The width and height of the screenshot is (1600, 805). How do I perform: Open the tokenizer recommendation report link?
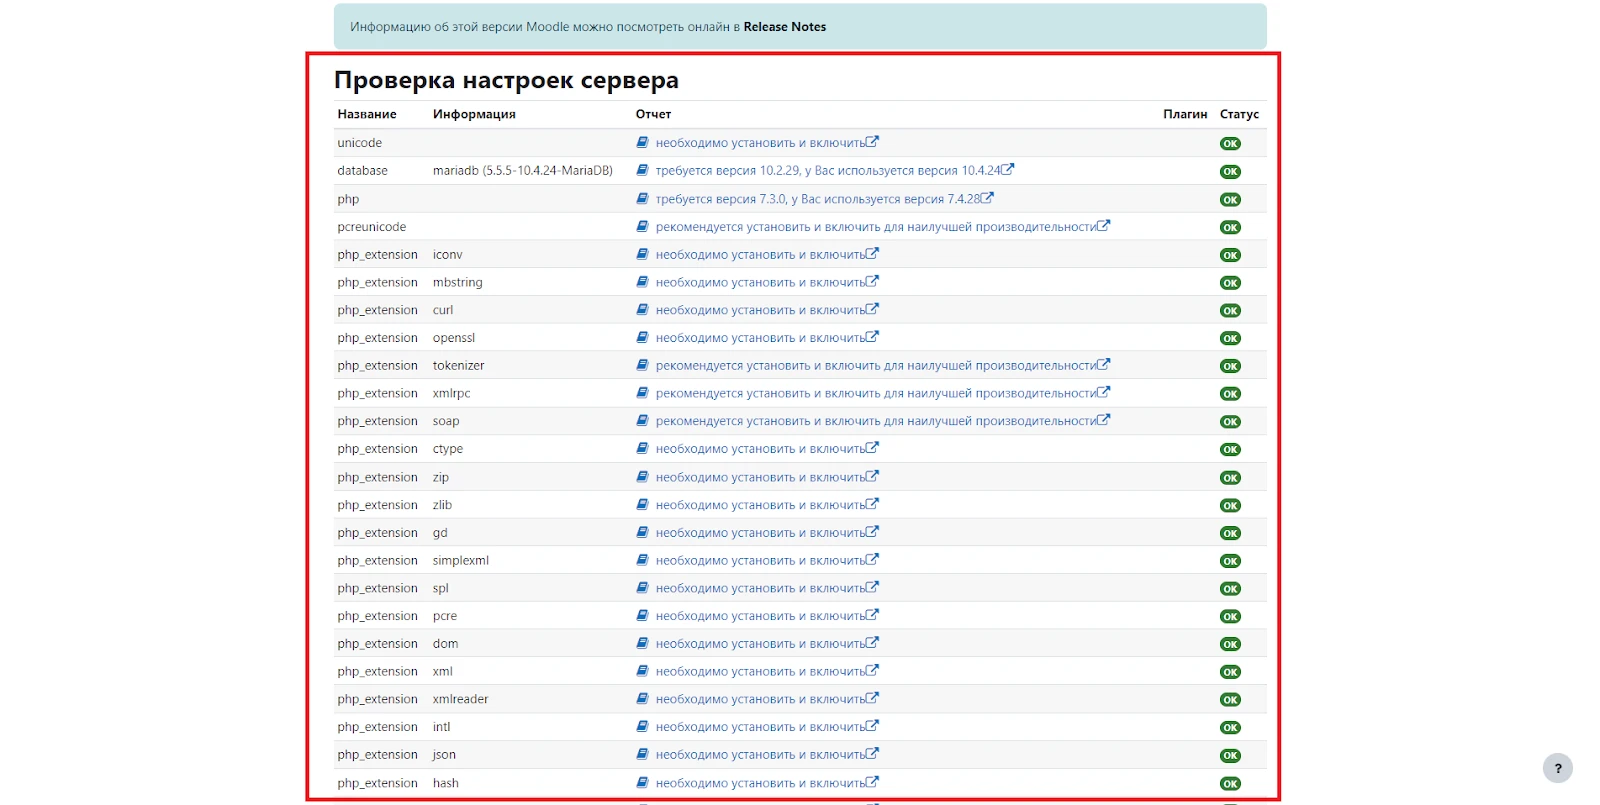pos(875,366)
